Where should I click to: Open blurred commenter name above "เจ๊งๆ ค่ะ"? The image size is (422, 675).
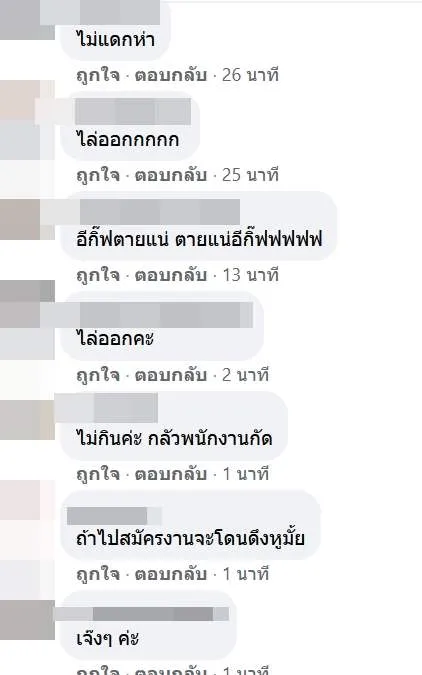point(153,614)
